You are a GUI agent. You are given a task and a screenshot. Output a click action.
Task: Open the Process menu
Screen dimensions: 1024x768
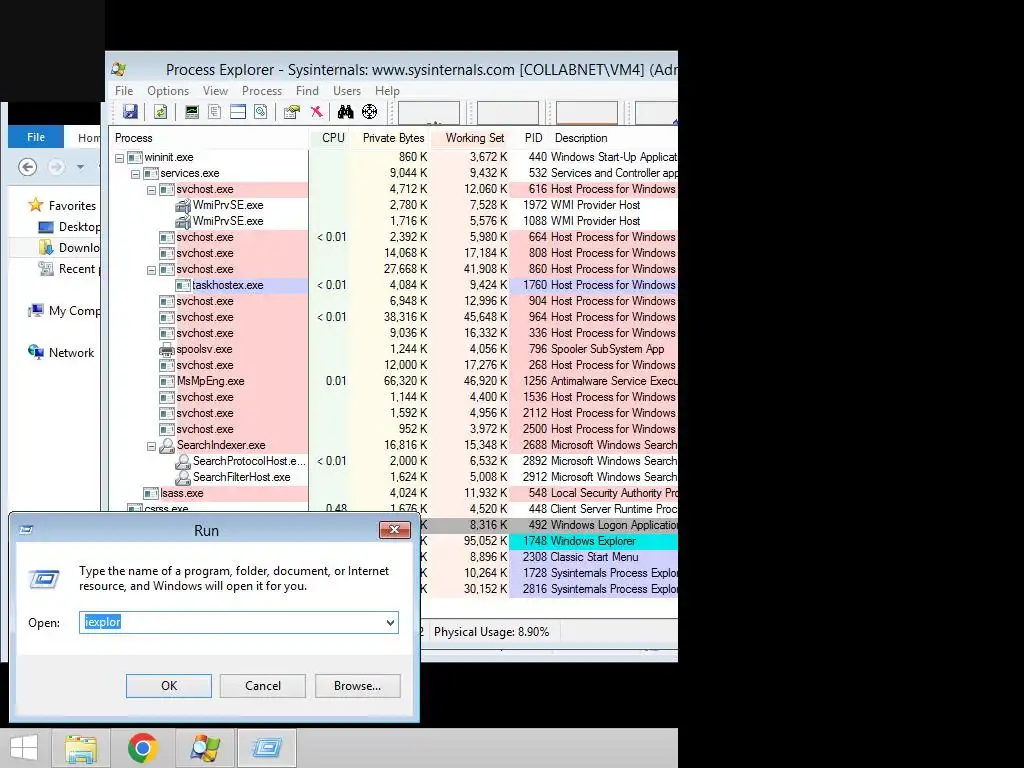pyautogui.click(x=262, y=91)
